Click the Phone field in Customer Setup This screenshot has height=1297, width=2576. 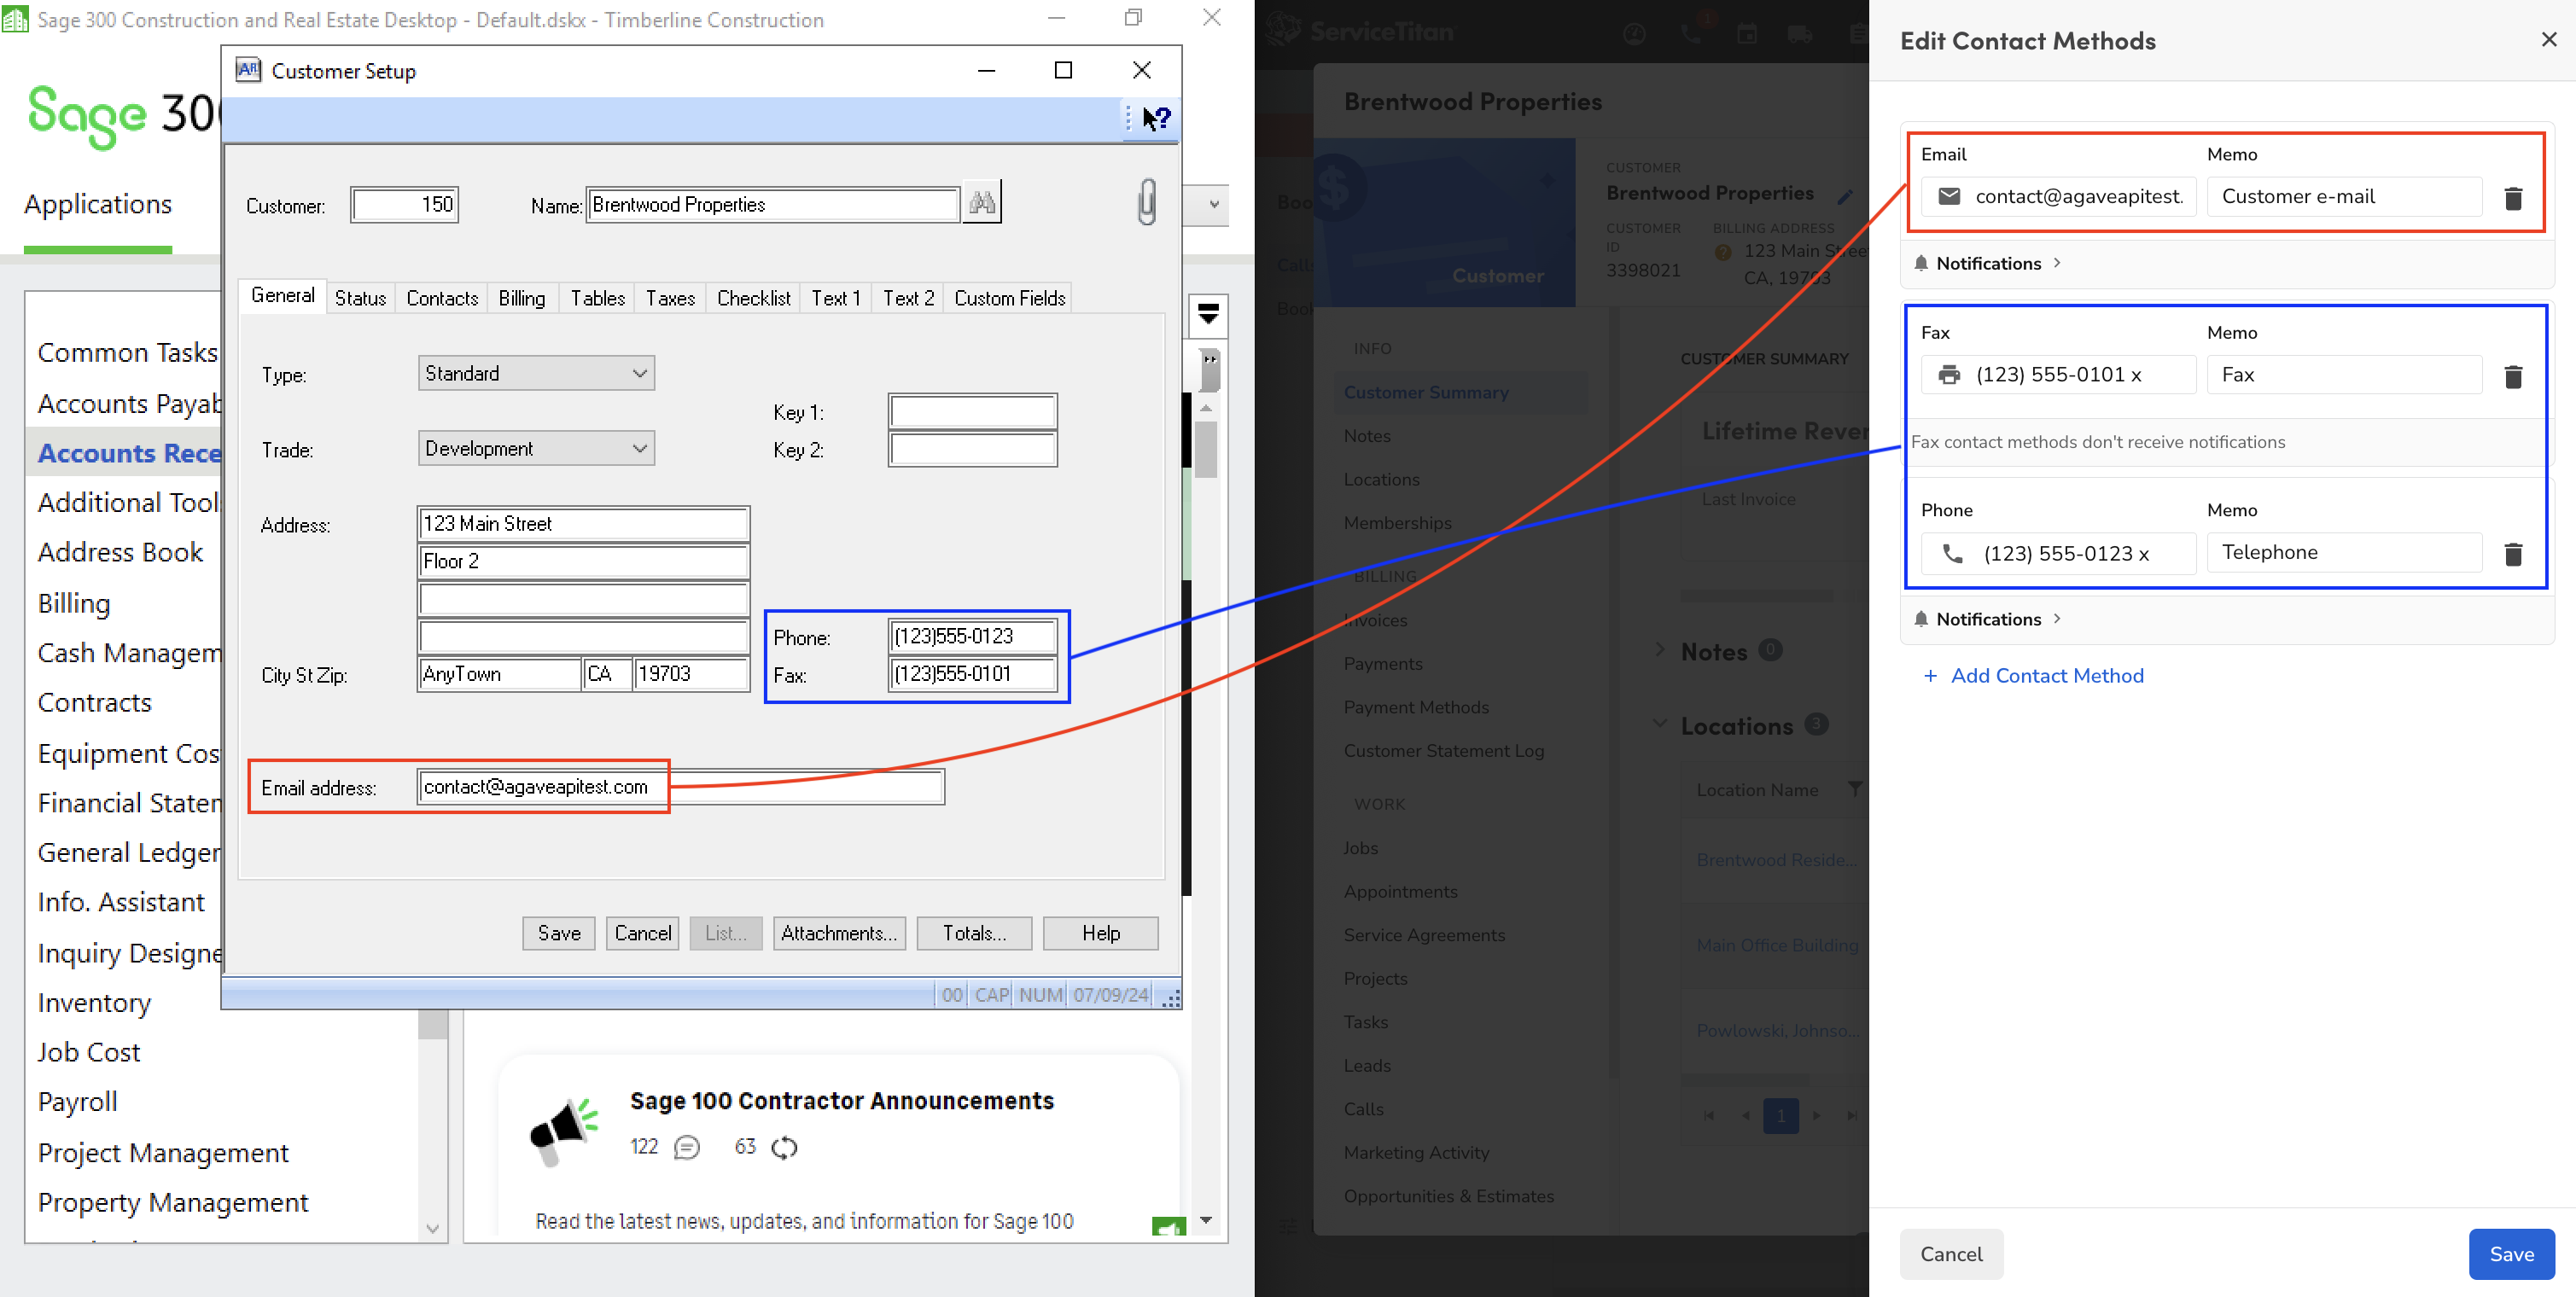(972, 636)
